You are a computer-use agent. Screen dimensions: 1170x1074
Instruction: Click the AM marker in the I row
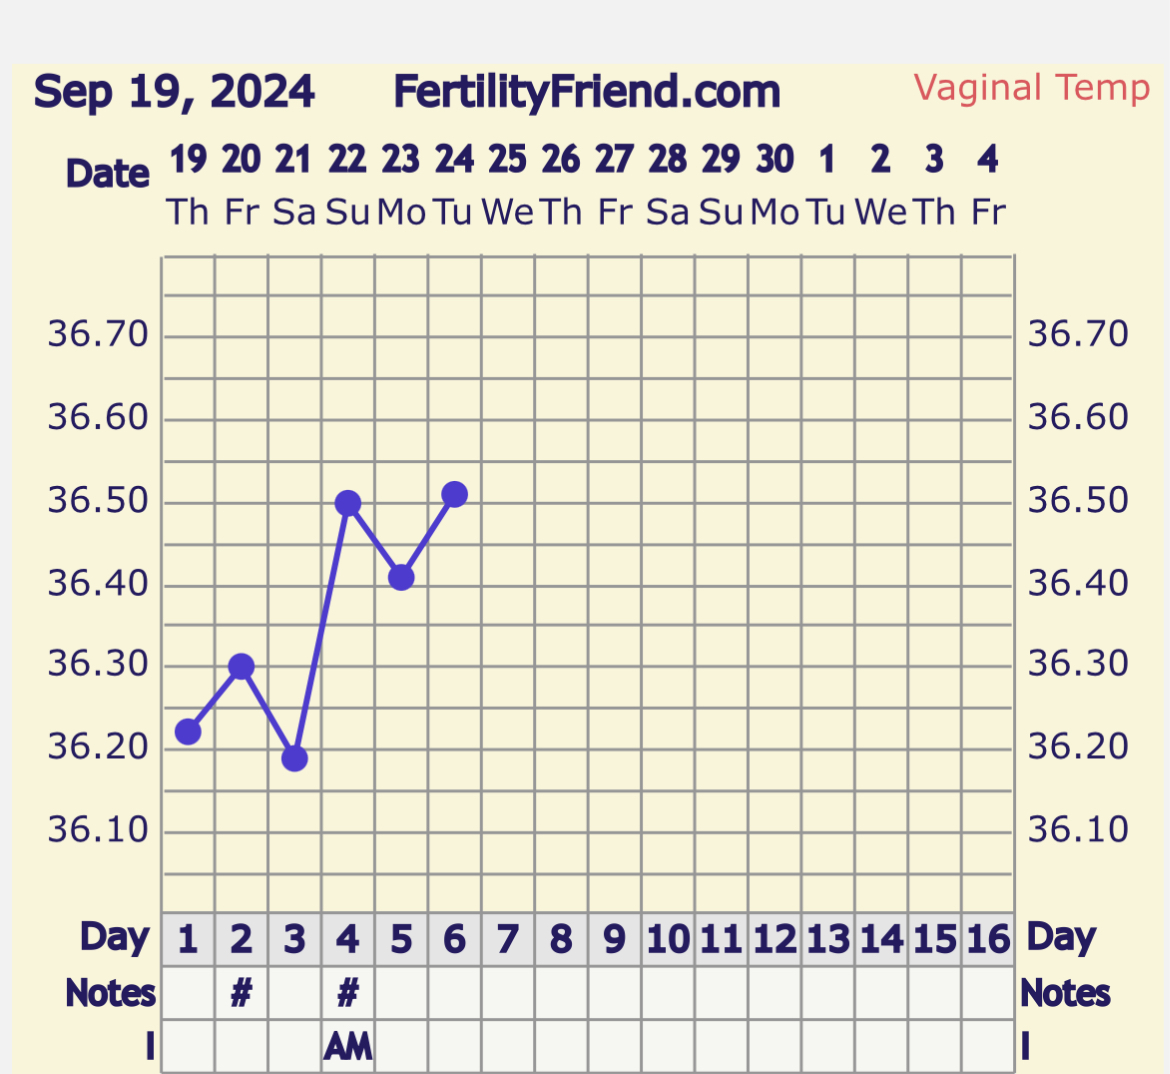coord(348,1047)
